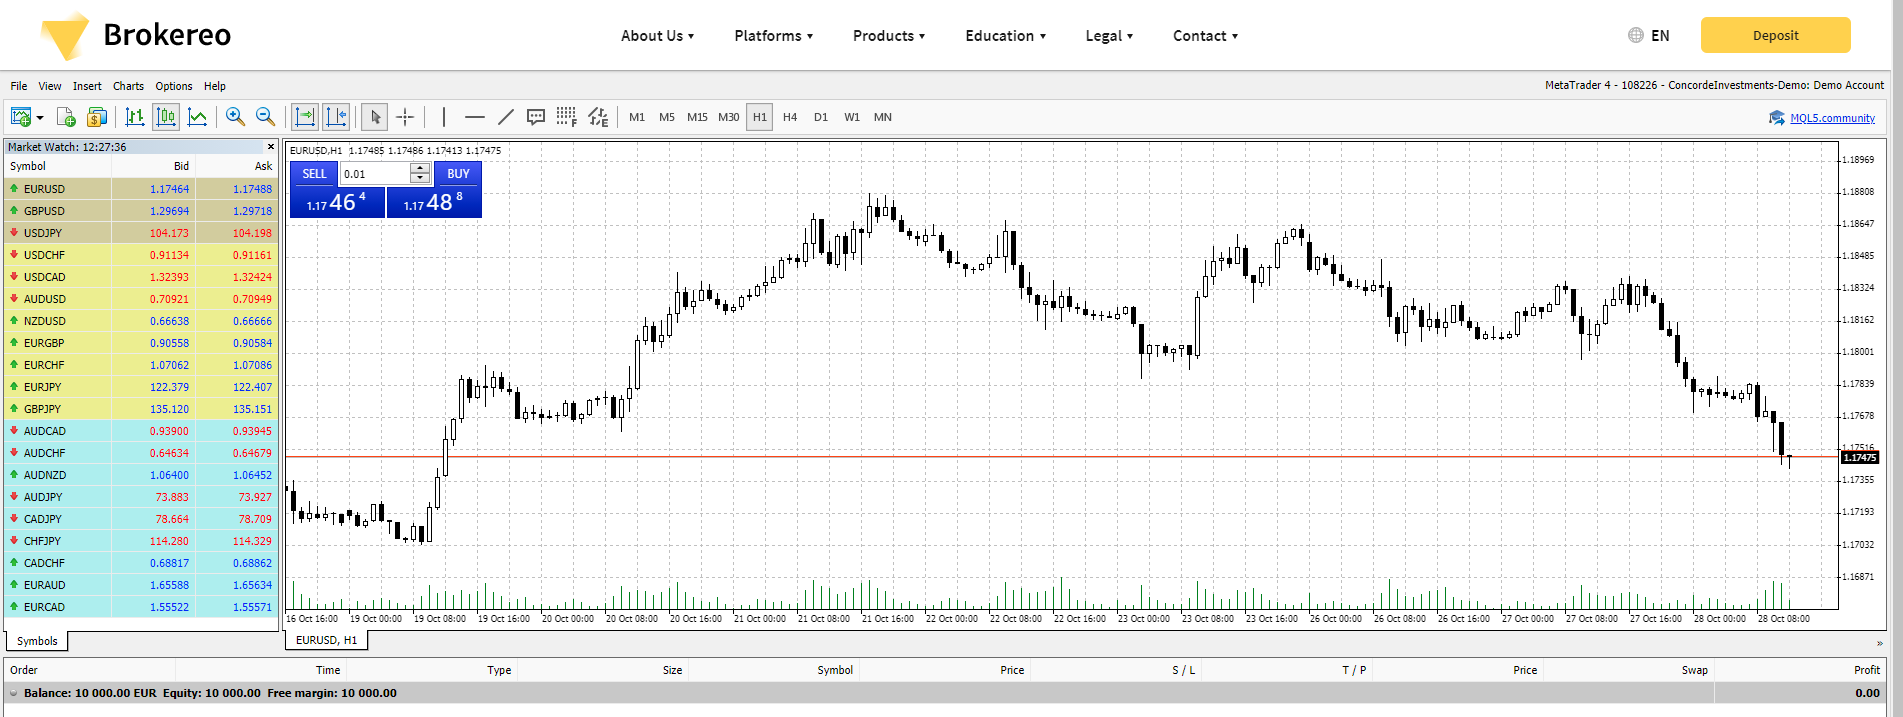Viewport: 1903px width, 717px height.
Task: Open the New Order dollar icon
Action: tap(97, 117)
